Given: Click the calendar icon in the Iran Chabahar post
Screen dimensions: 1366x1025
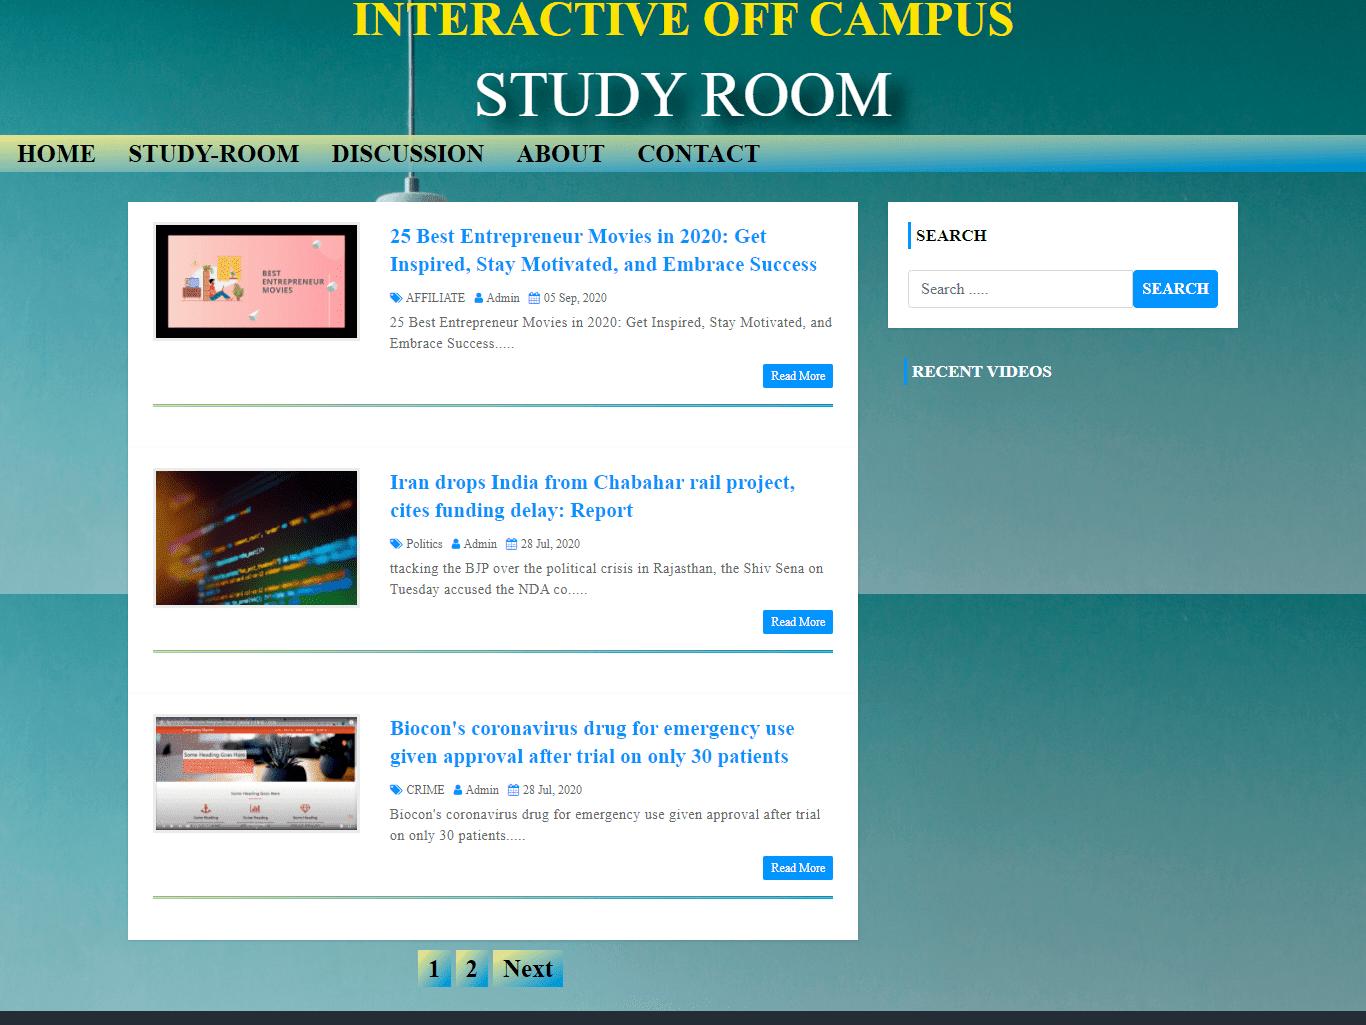Looking at the screenshot, I should (x=511, y=544).
